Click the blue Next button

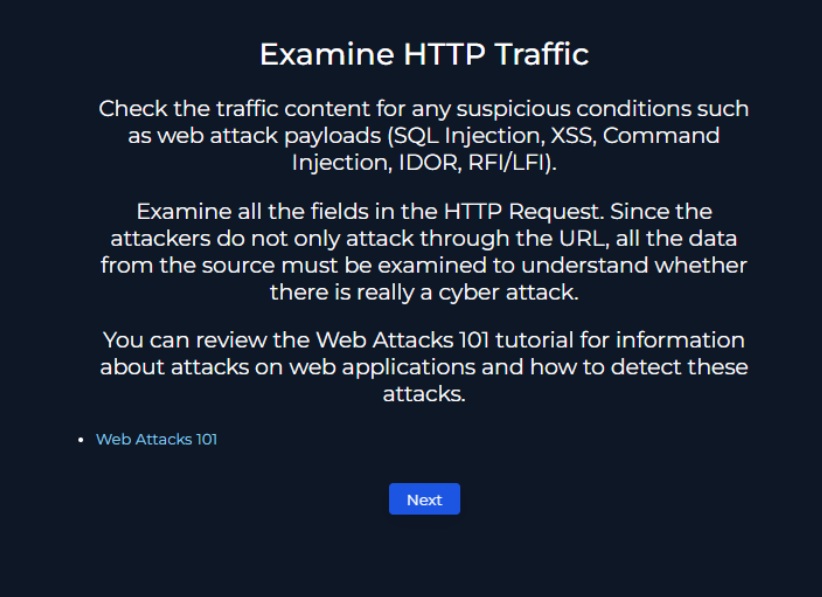click(x=424, y=499)
